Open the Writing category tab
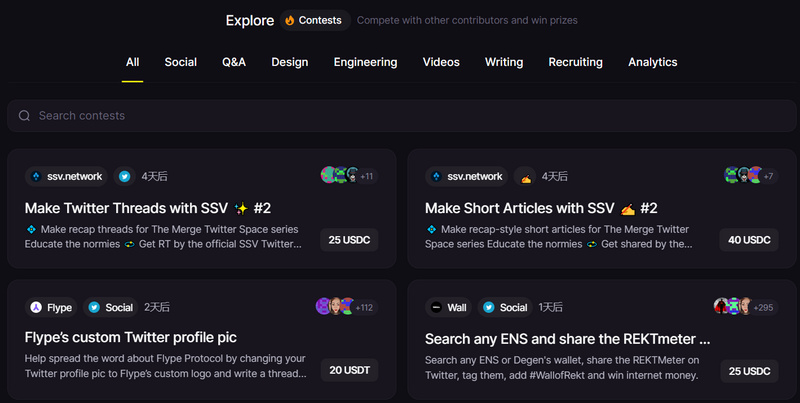 click(x=504, y=62)
